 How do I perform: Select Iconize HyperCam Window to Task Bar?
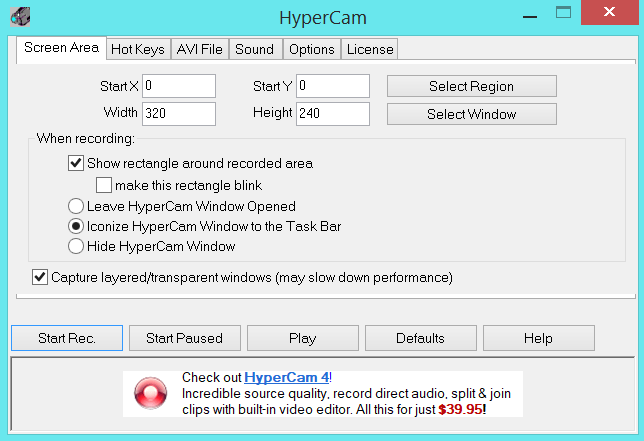[76, 226]
